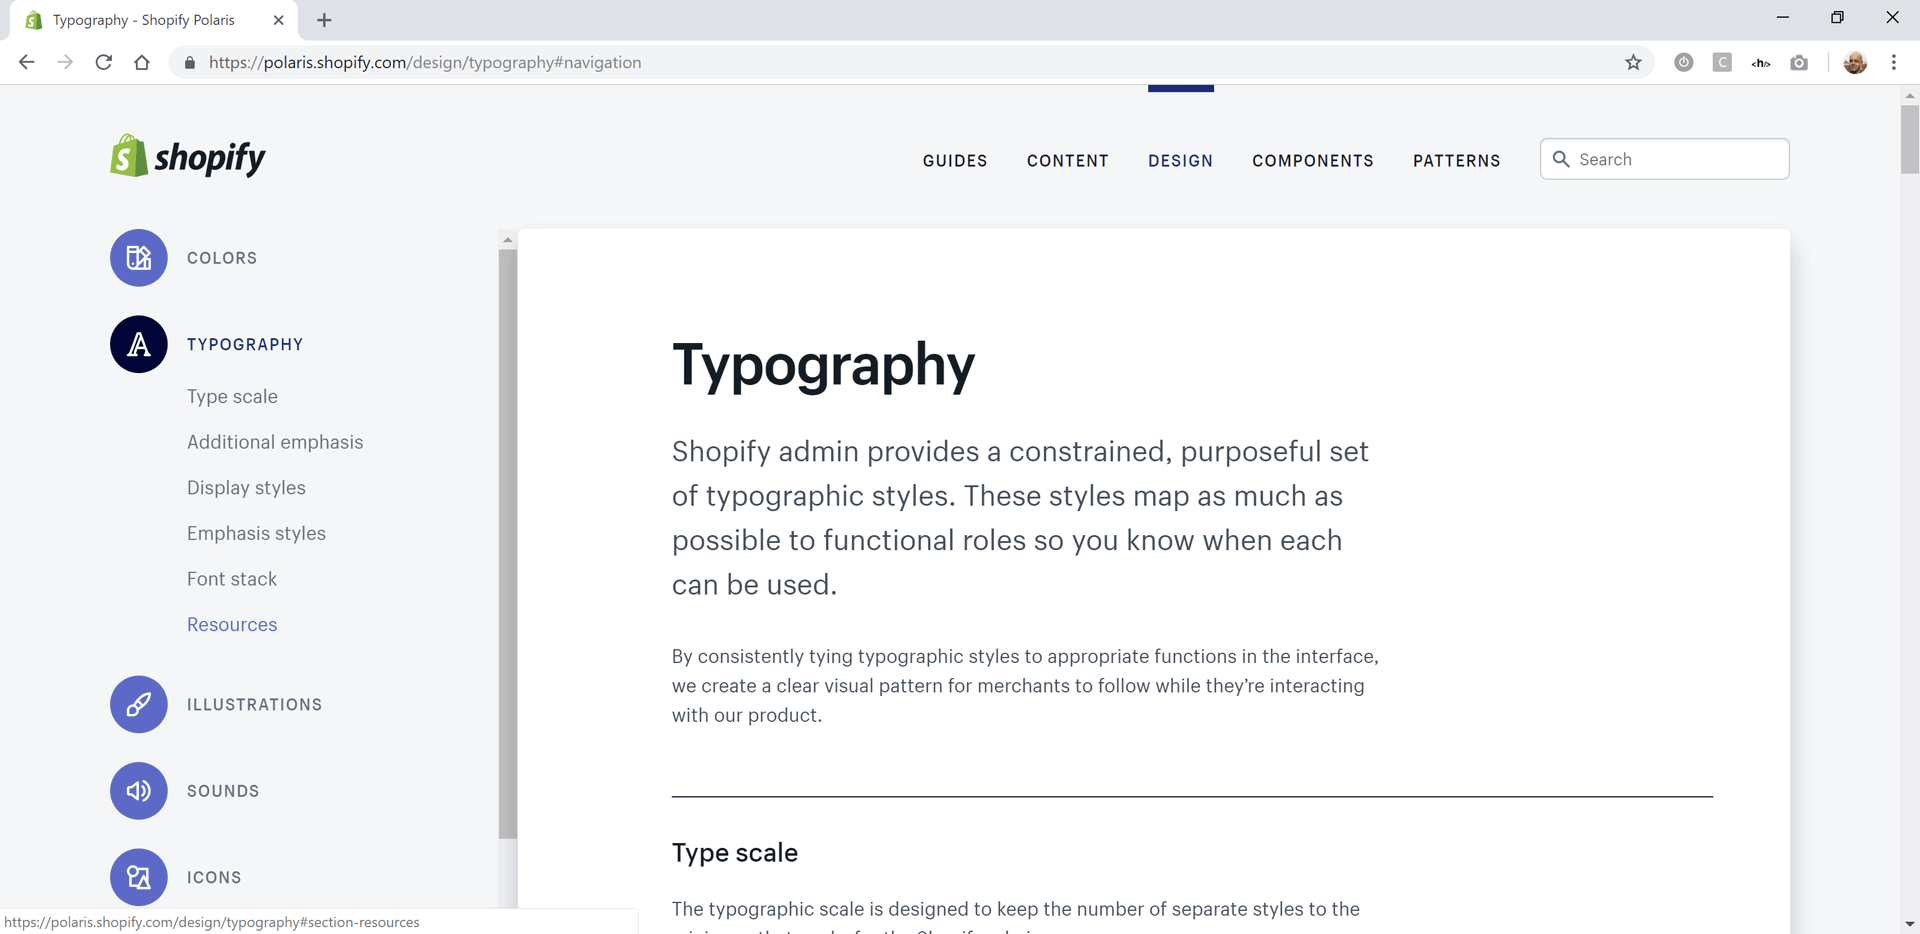Click the Typography circle icon
Screen dimensions: 1920x934
[x=139, y=344]
